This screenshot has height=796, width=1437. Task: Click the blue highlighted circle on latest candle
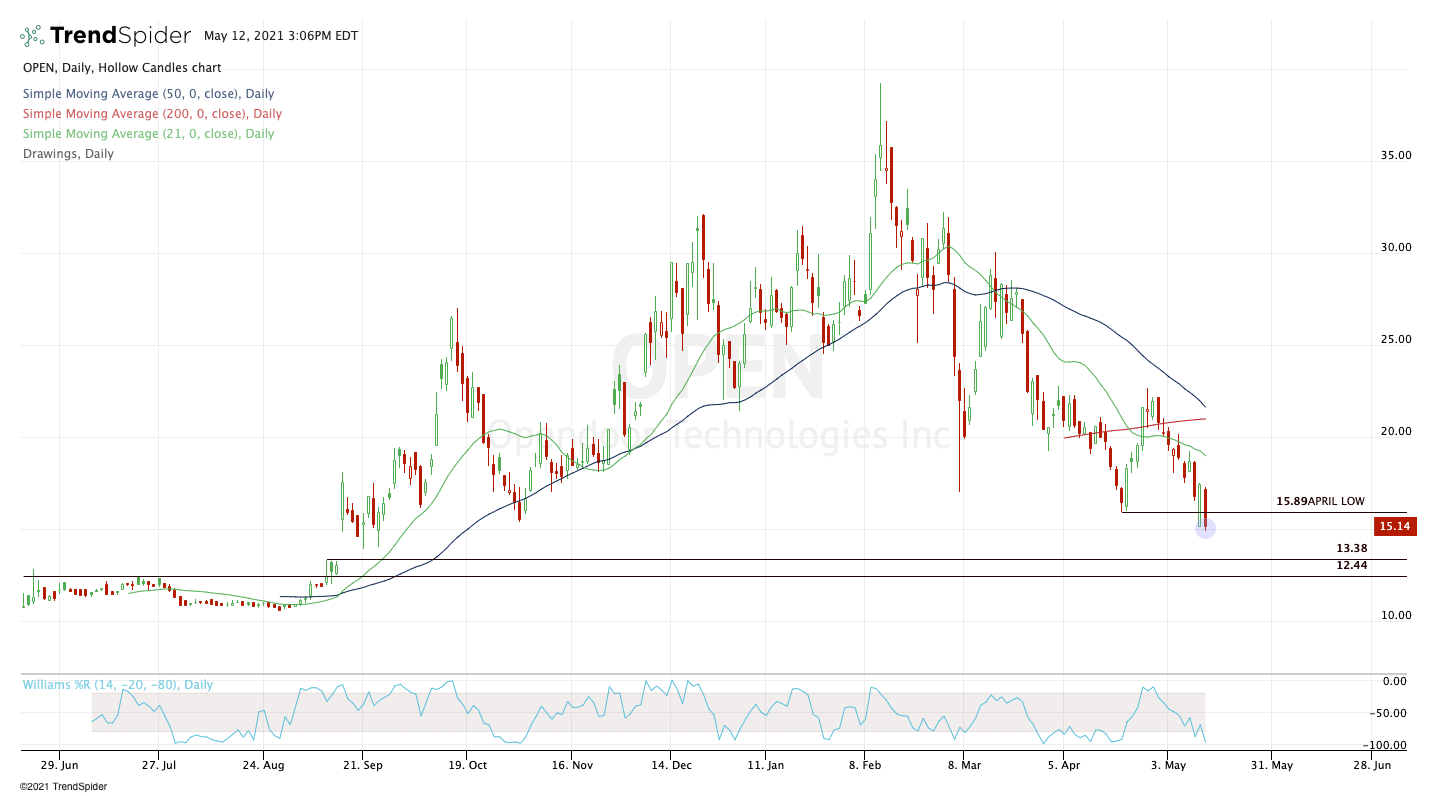tap(1205, 528)
